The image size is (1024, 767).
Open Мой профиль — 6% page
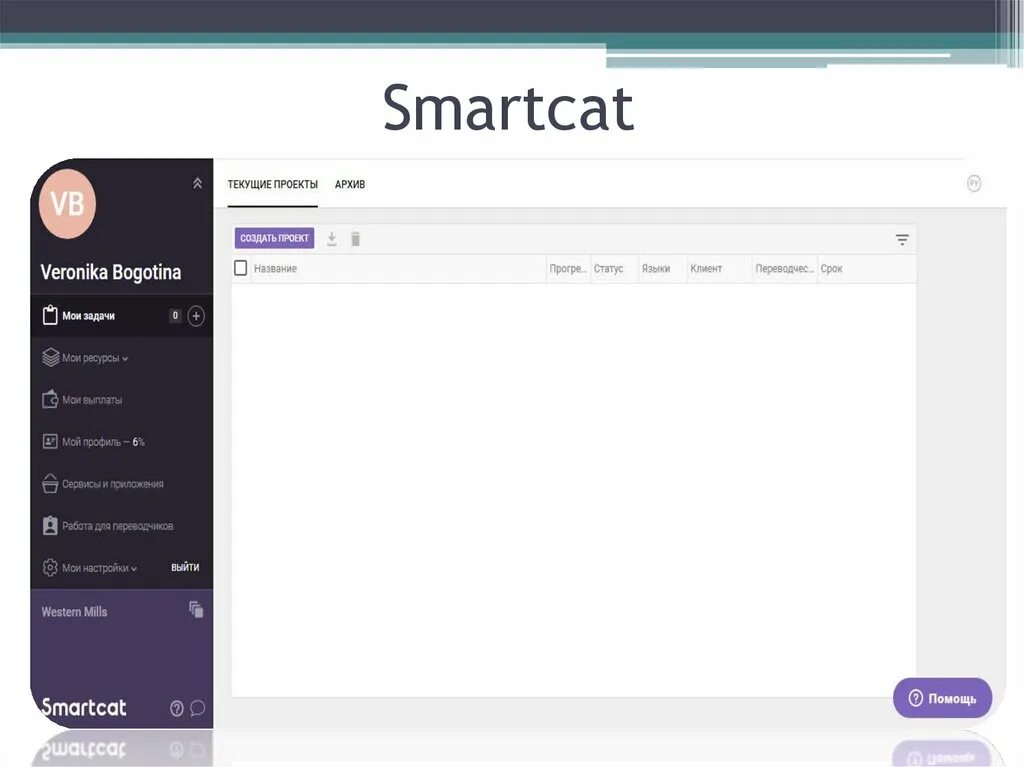103,442
